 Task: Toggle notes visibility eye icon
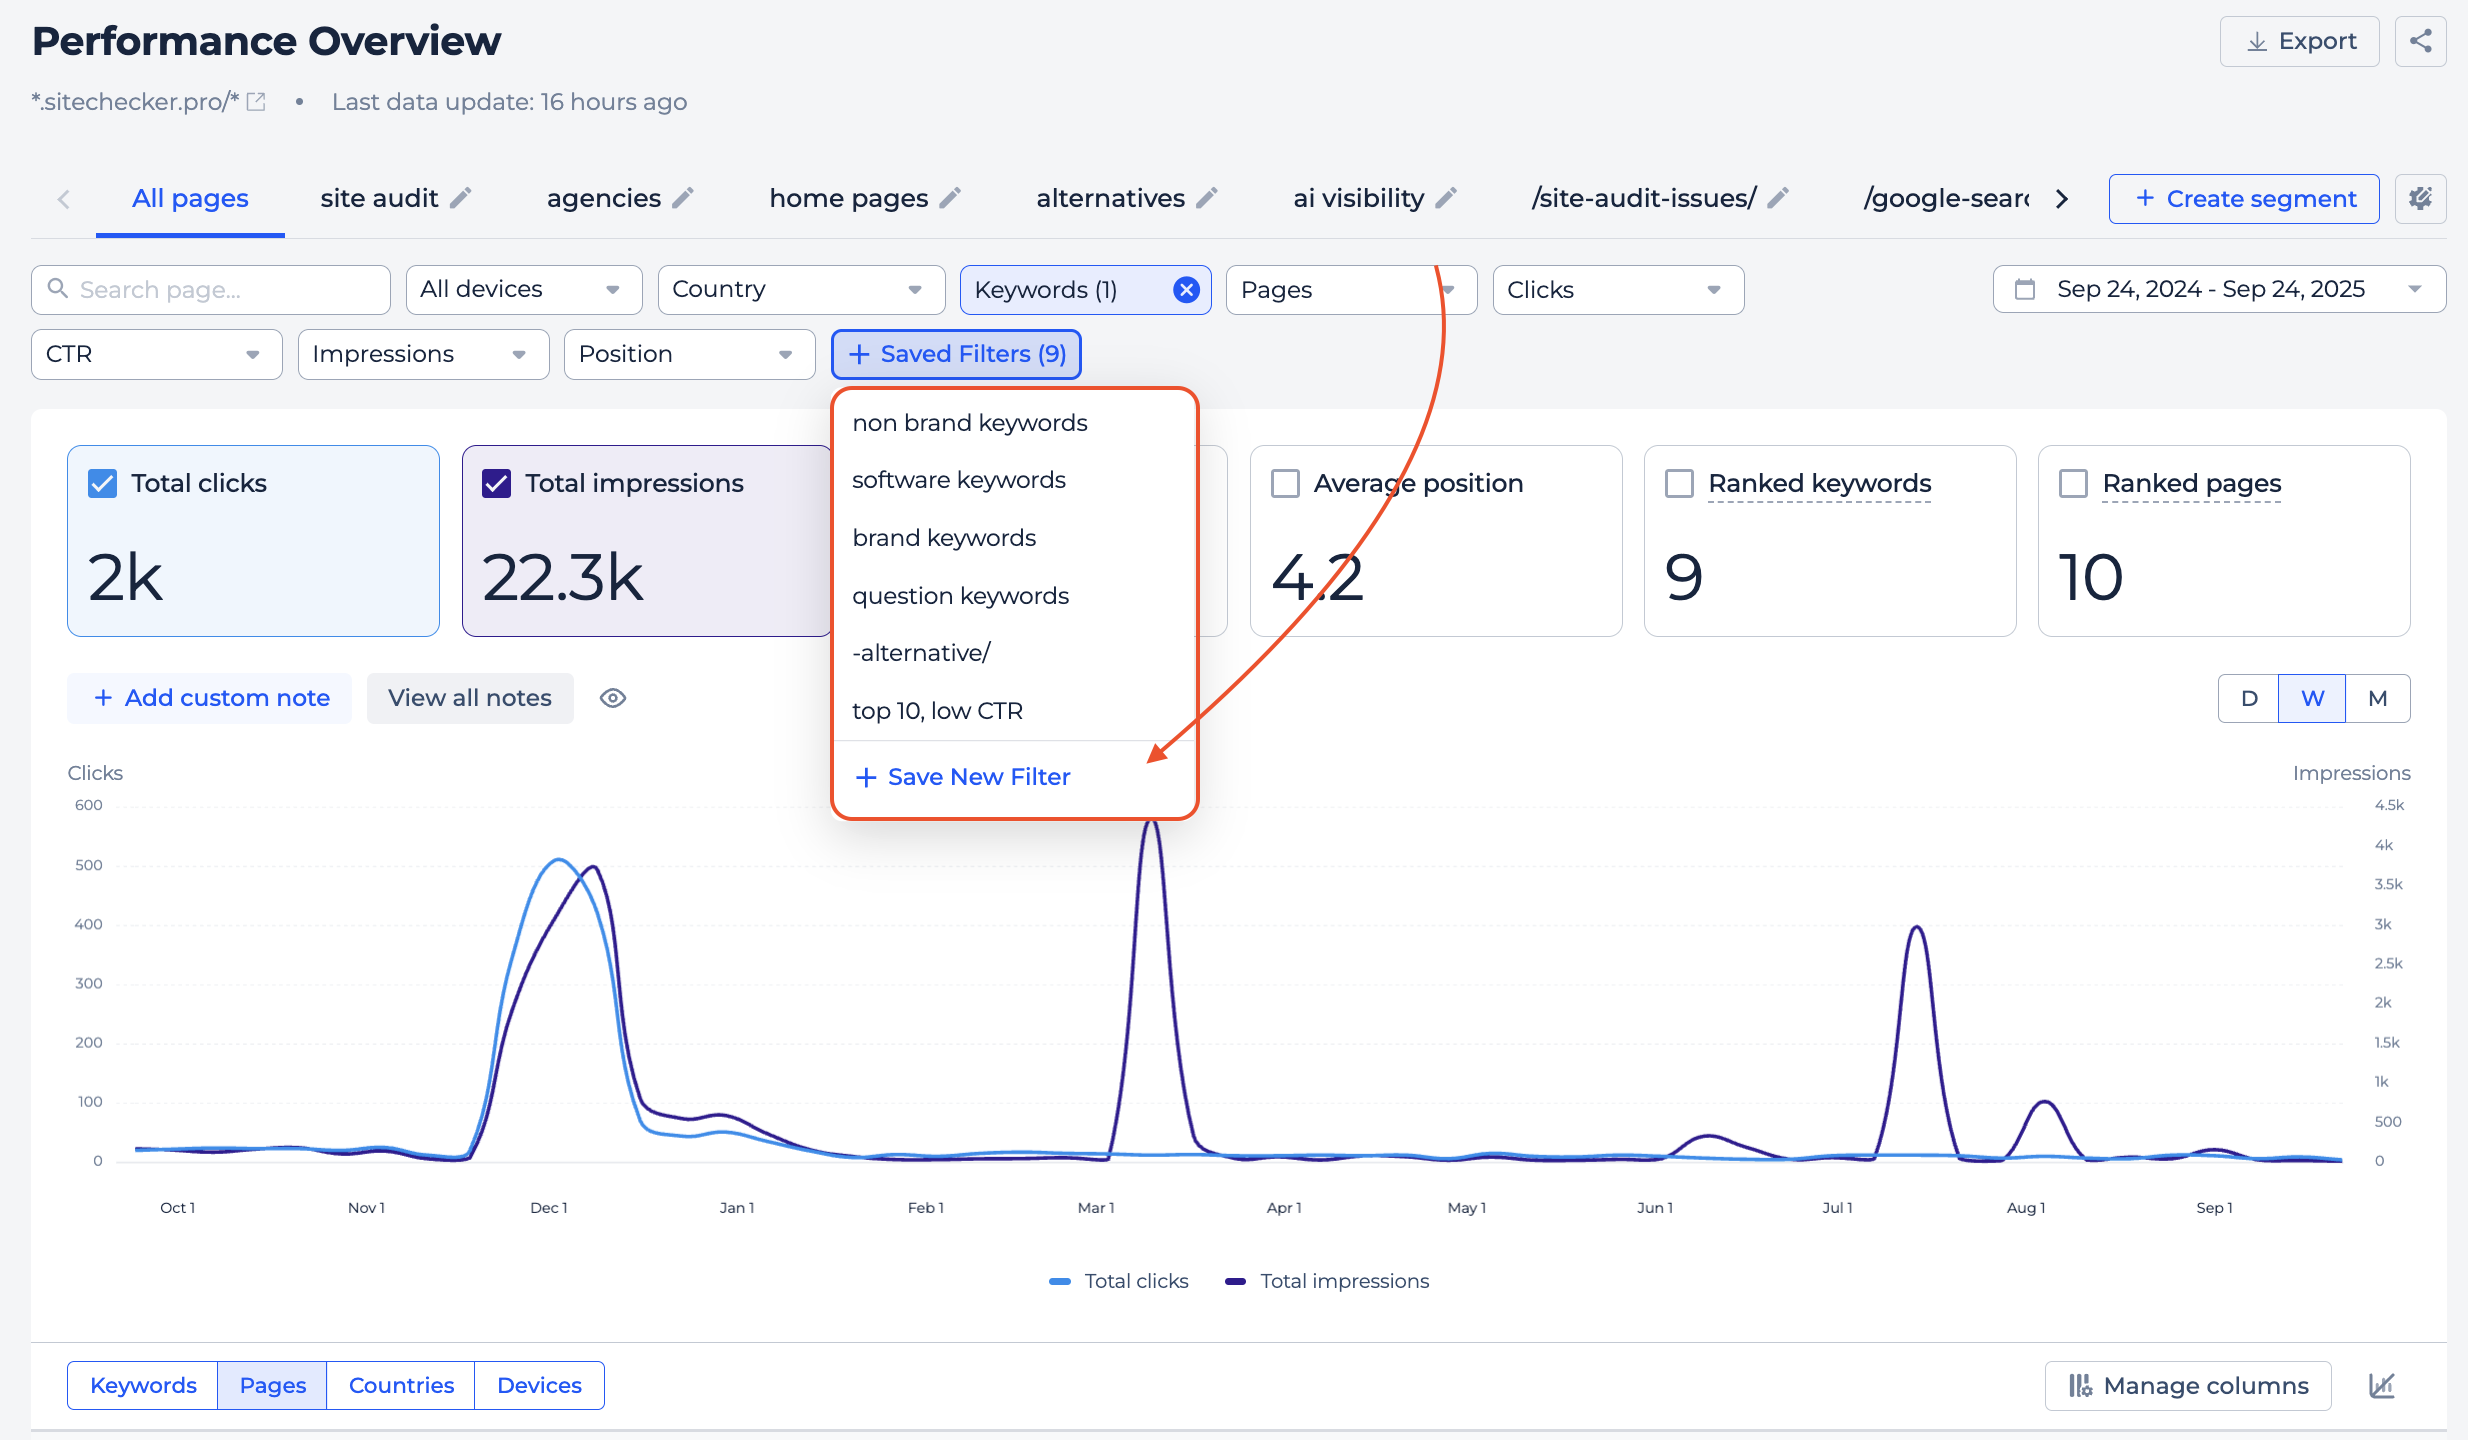(x=613, y=698)
